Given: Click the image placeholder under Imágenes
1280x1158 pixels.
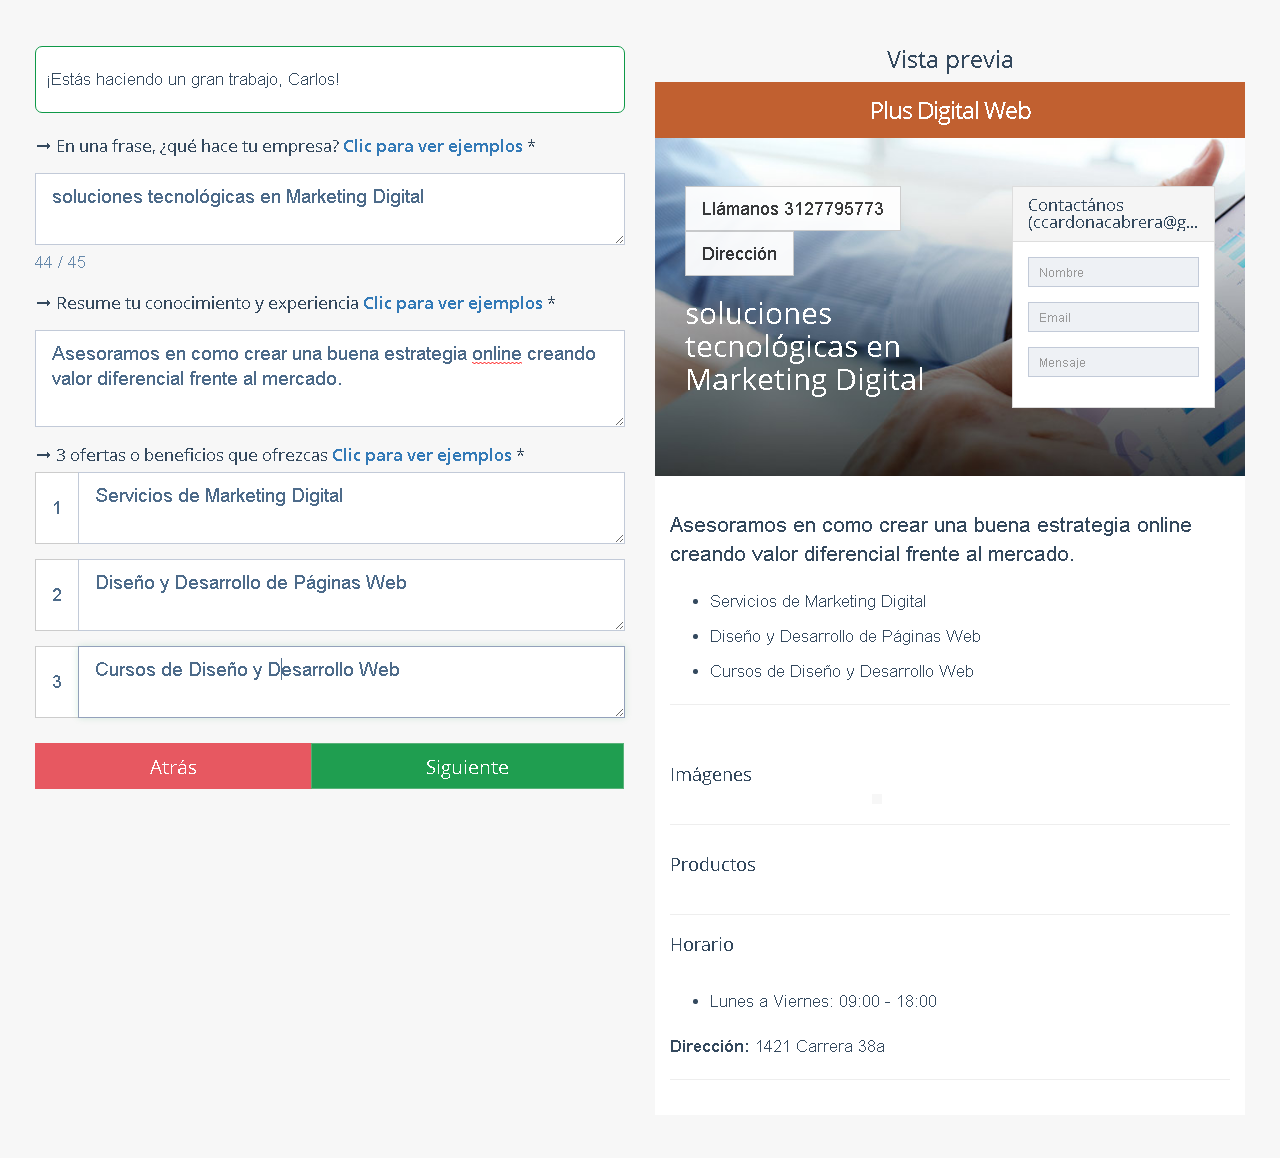Looking at the screenshot, I should tap(877, 799).
